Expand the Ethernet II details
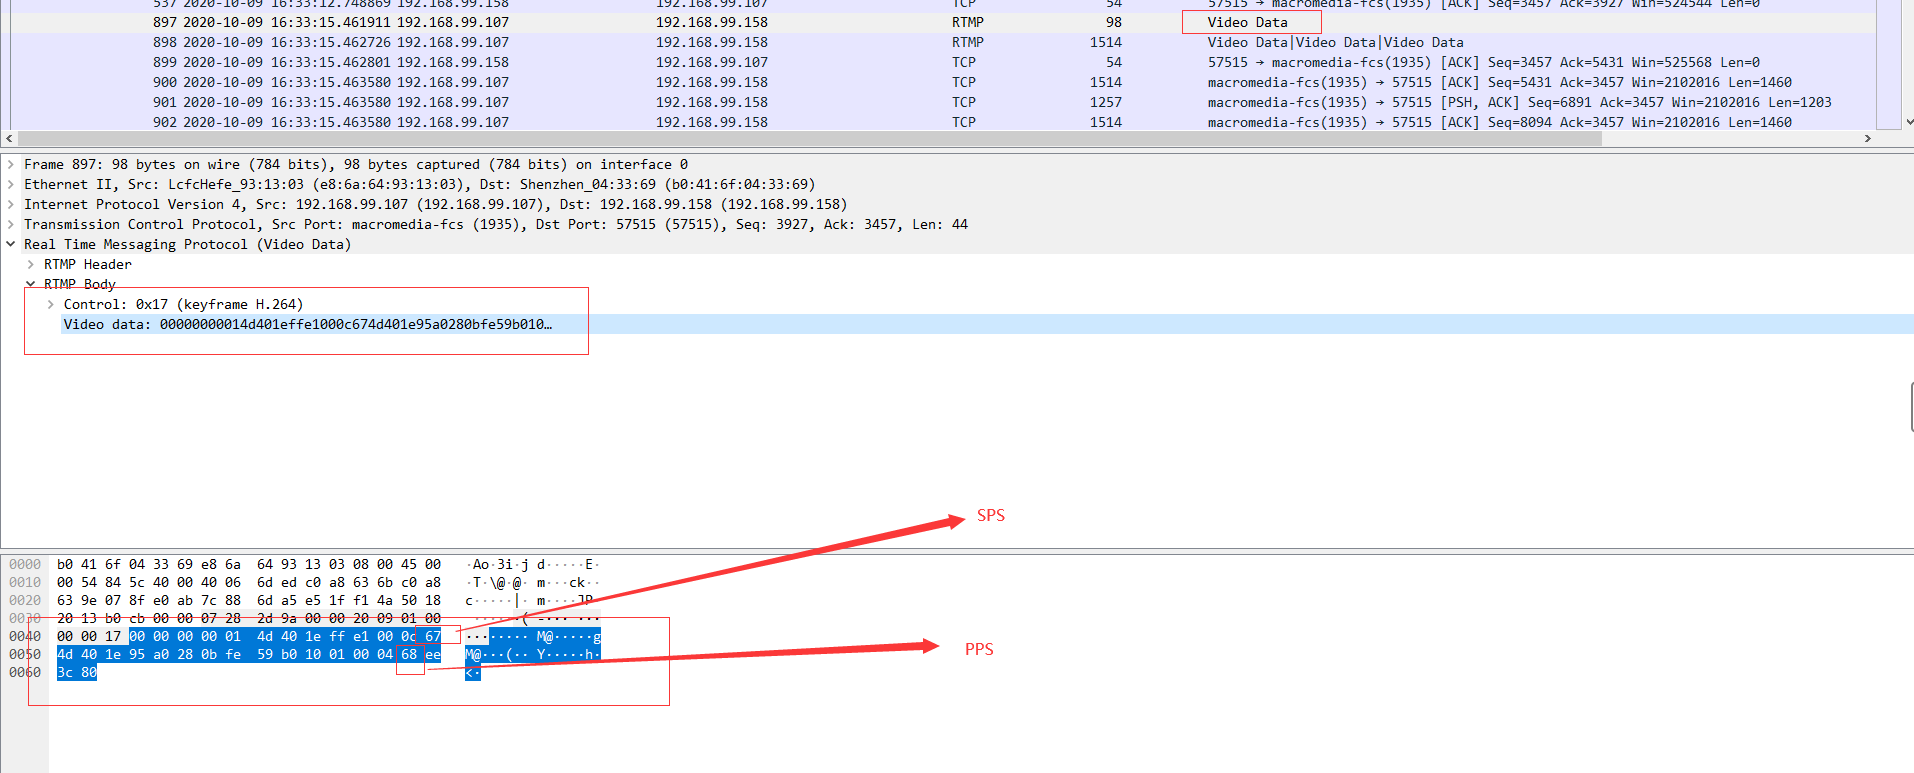1914x773 pixels. [x=11, y=185]
